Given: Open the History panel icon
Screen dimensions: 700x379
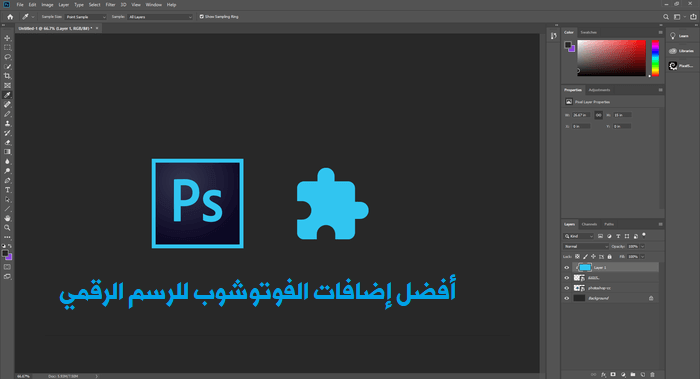Looking at the screenshot, I should [x=554, y=36].
